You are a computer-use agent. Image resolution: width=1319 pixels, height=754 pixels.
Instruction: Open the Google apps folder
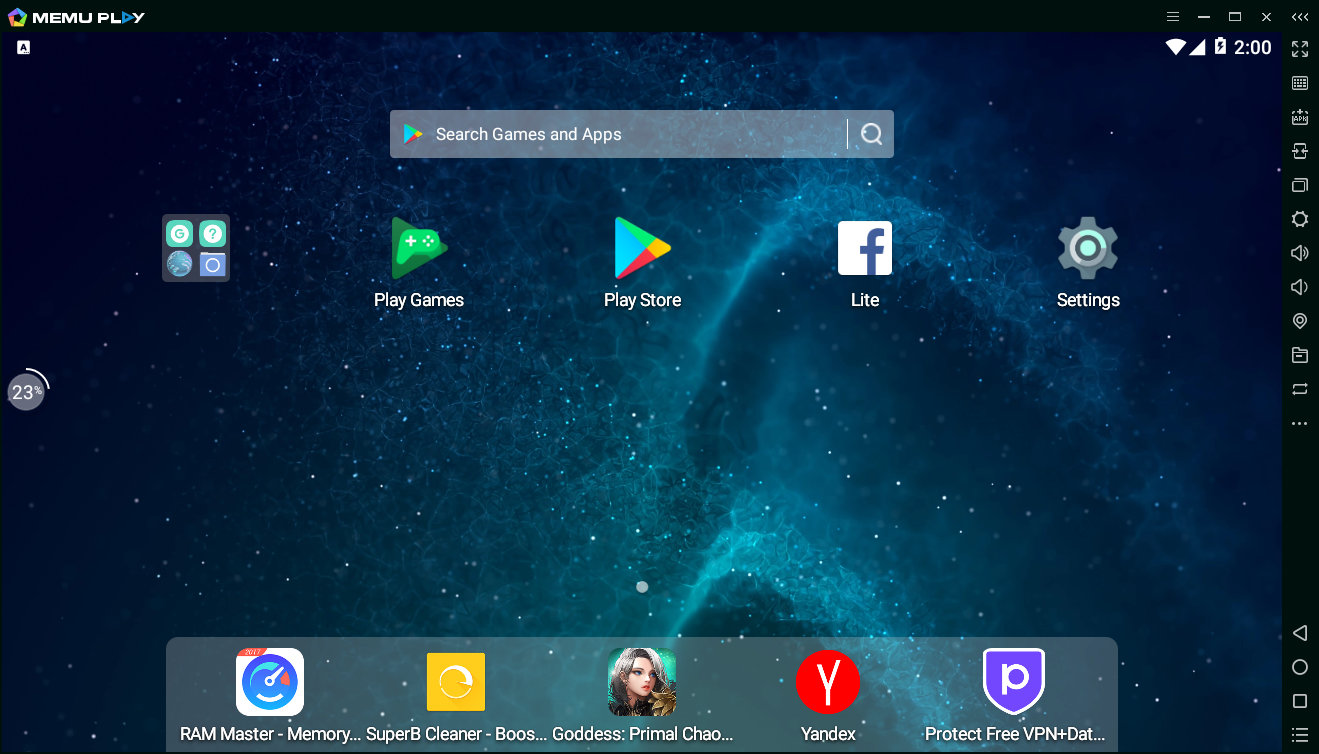(196, 248)
